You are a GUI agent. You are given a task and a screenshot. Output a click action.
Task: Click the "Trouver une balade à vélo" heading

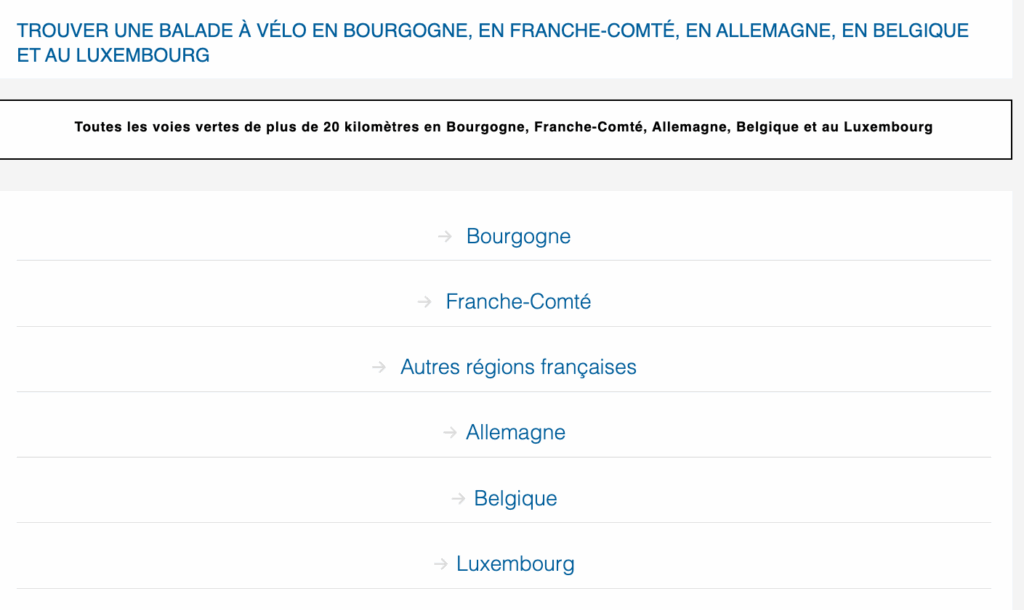(492, 43)
